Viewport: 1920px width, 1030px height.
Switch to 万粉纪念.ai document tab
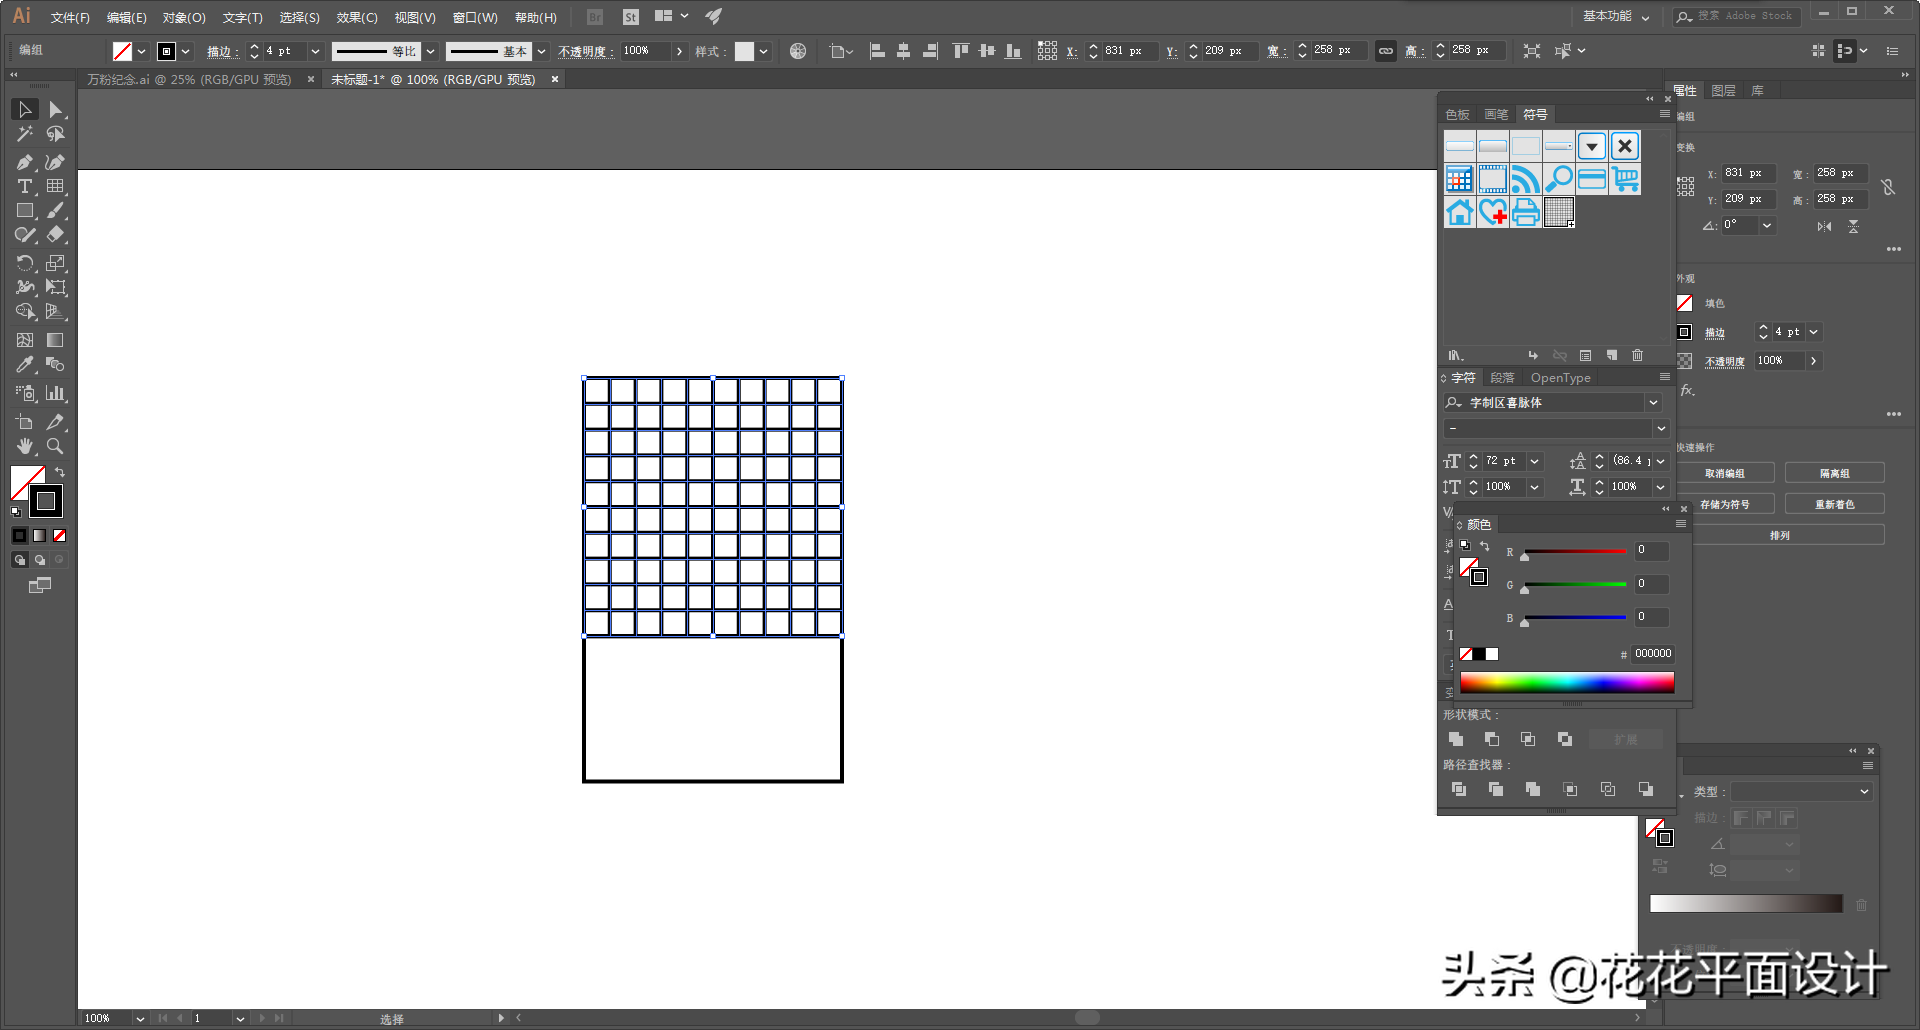pyautogui.click(x=190, y=79)
